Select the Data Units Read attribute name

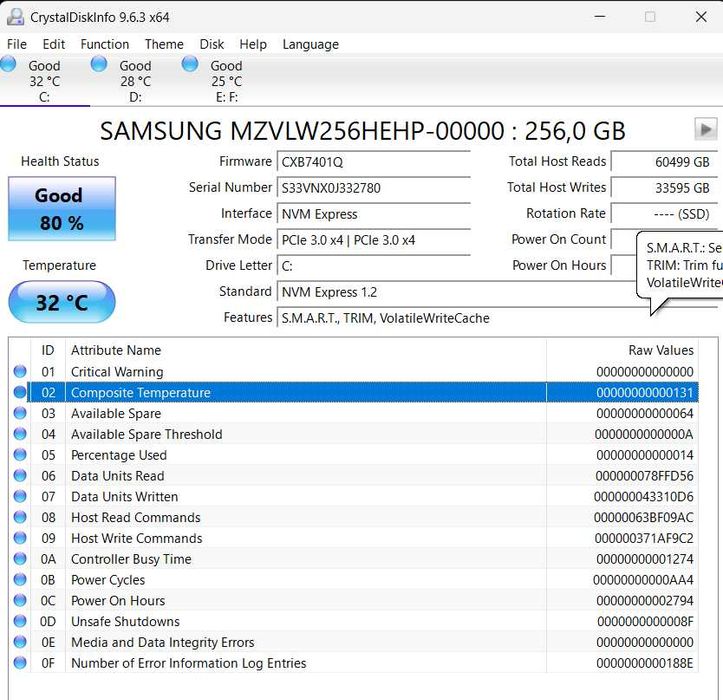118,476
